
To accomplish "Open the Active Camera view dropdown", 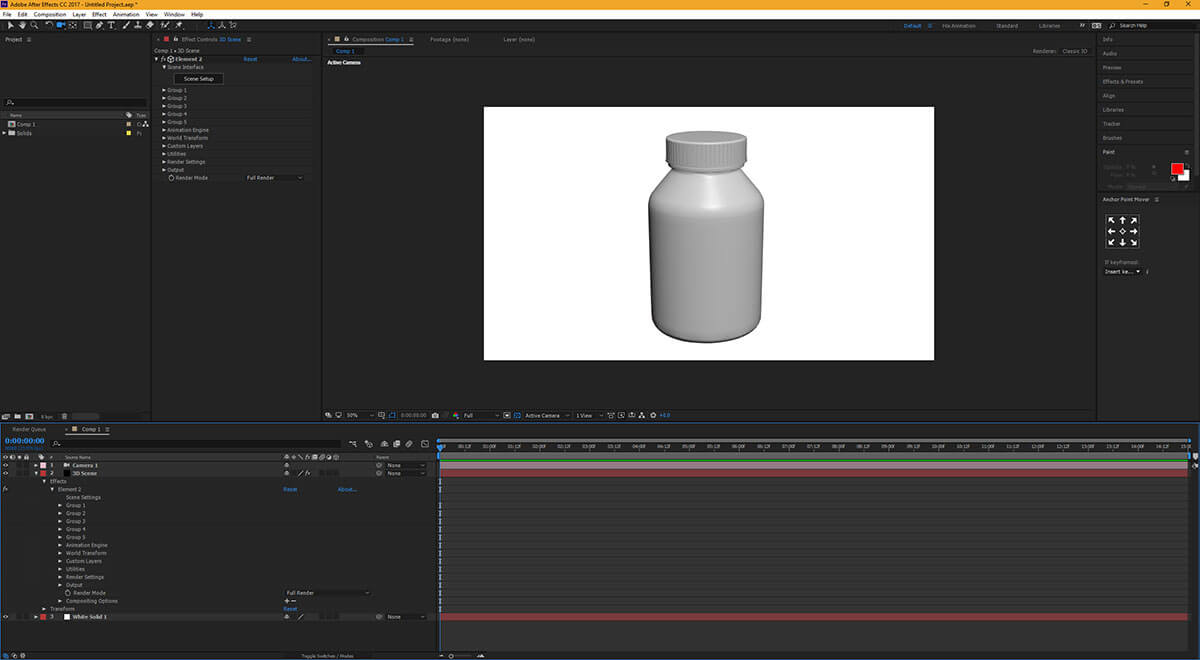I will pos(547,415).
